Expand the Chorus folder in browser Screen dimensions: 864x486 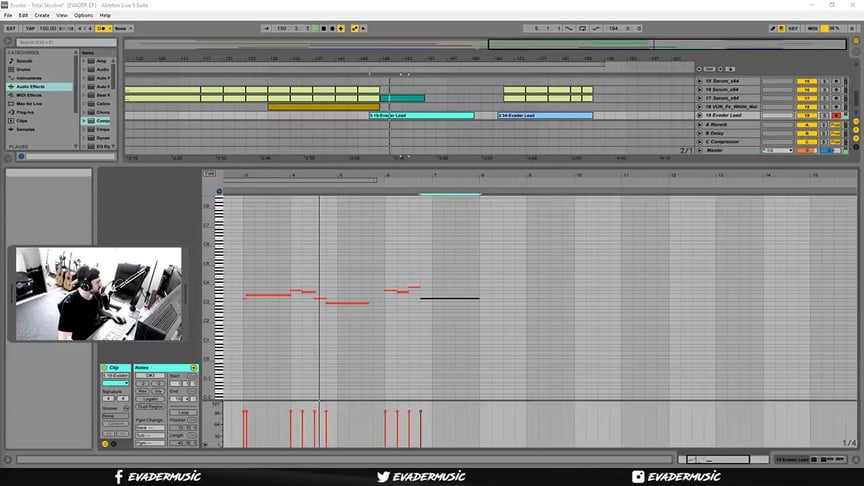[84, 112]
